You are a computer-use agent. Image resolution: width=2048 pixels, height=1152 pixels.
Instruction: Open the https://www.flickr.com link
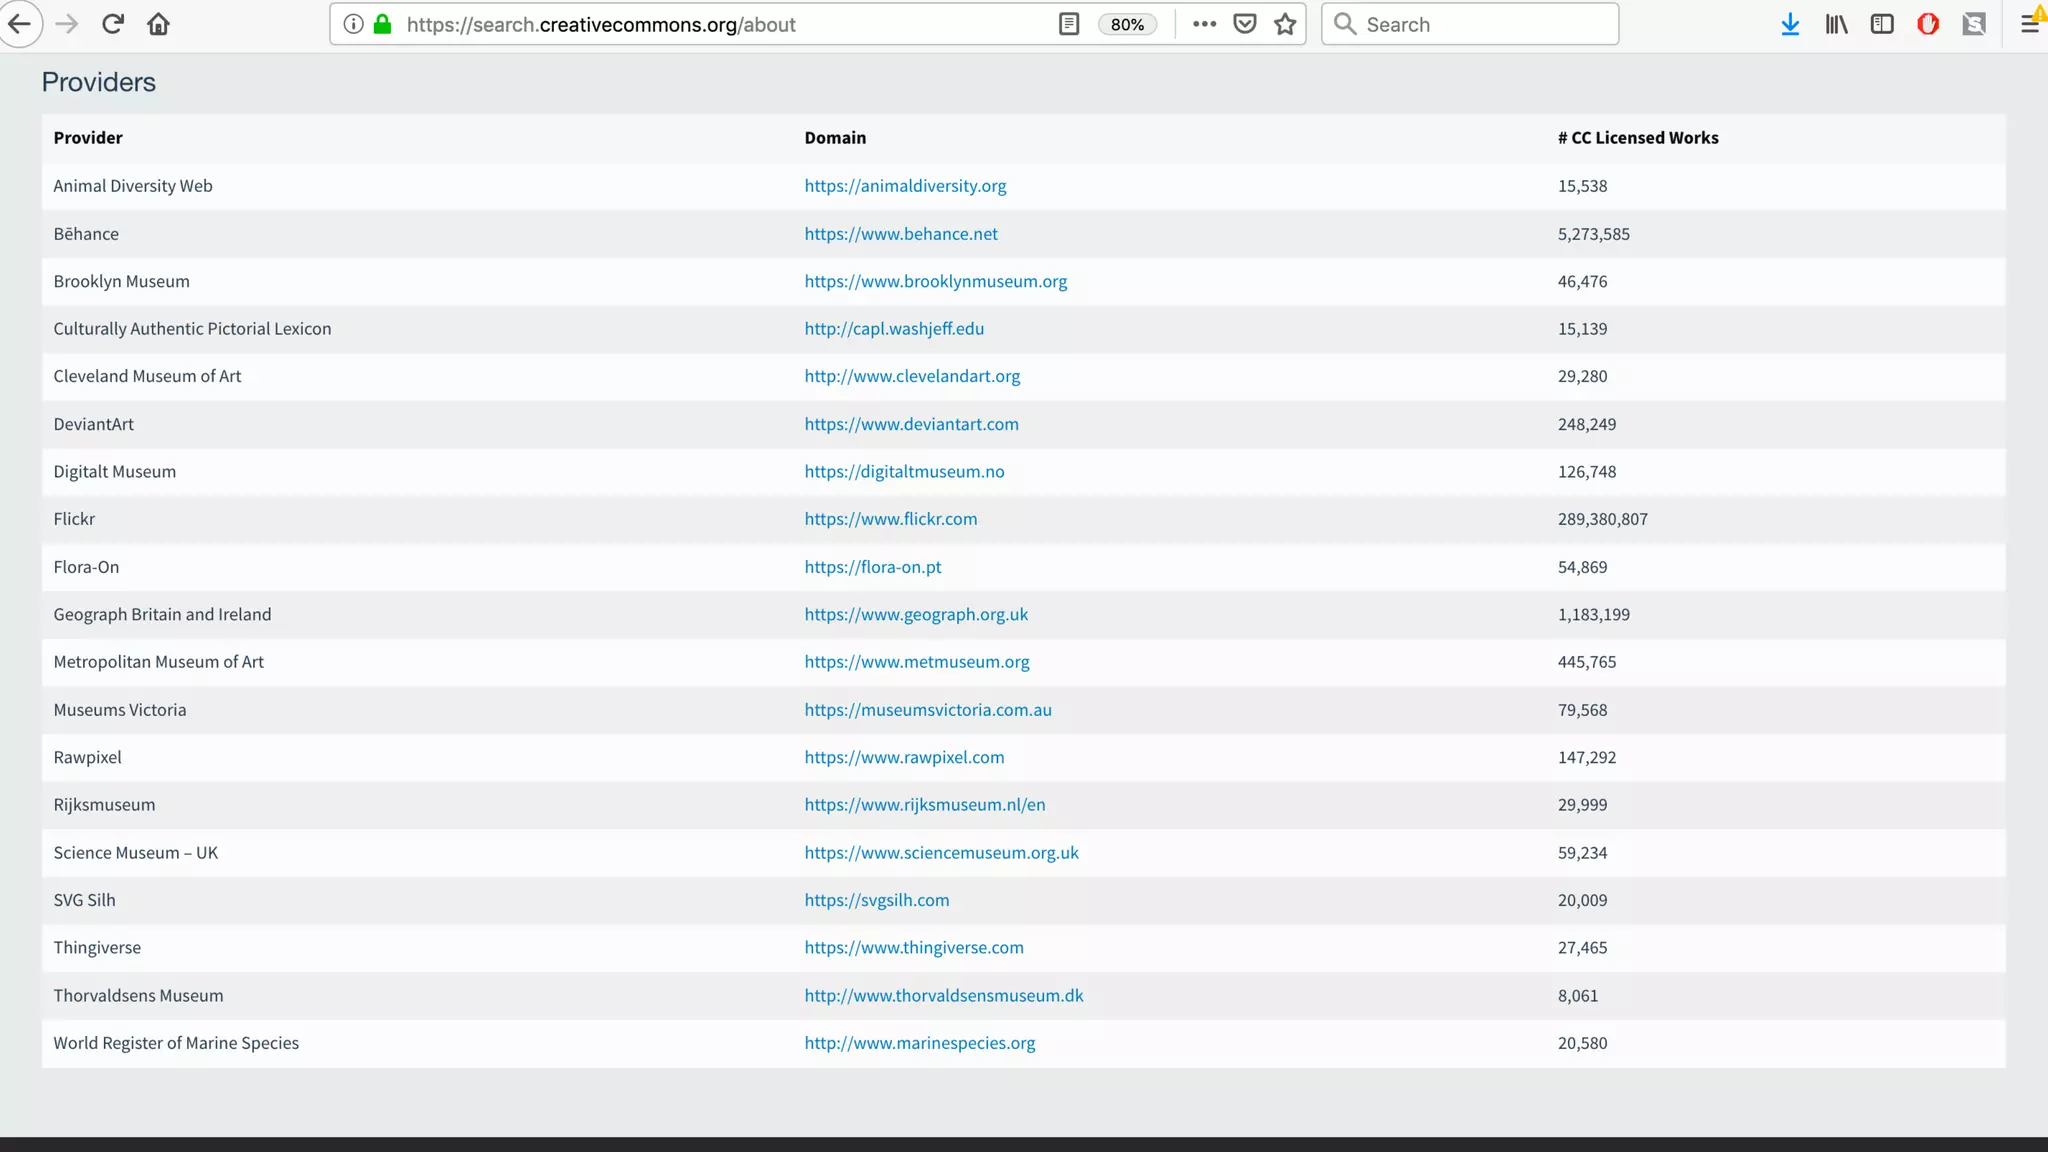[890, 519]
